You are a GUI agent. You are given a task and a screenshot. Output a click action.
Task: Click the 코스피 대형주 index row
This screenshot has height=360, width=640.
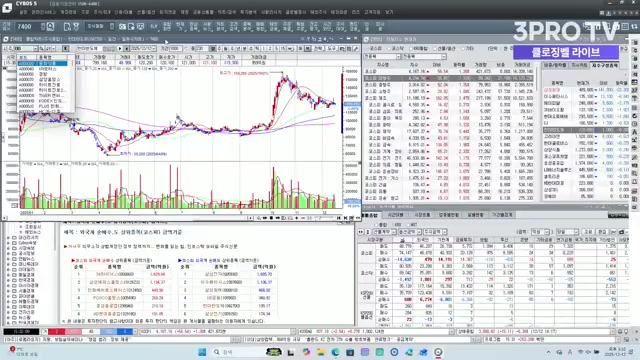[x=448, y=78]
